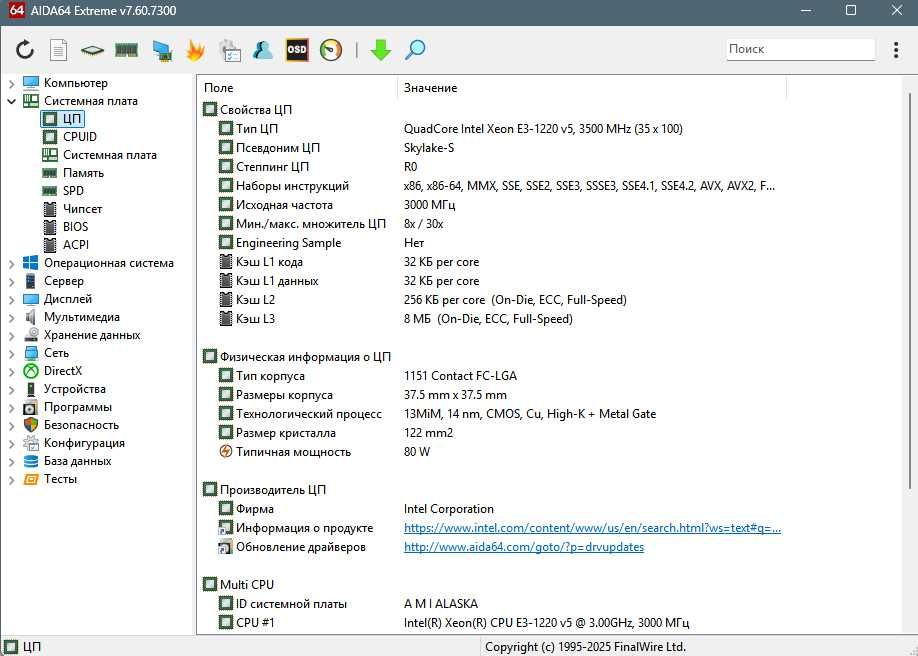The width and height of the screenshot is (918, 656).
Task: Click the База данных tree icon
Action: [x=31, y=462]
